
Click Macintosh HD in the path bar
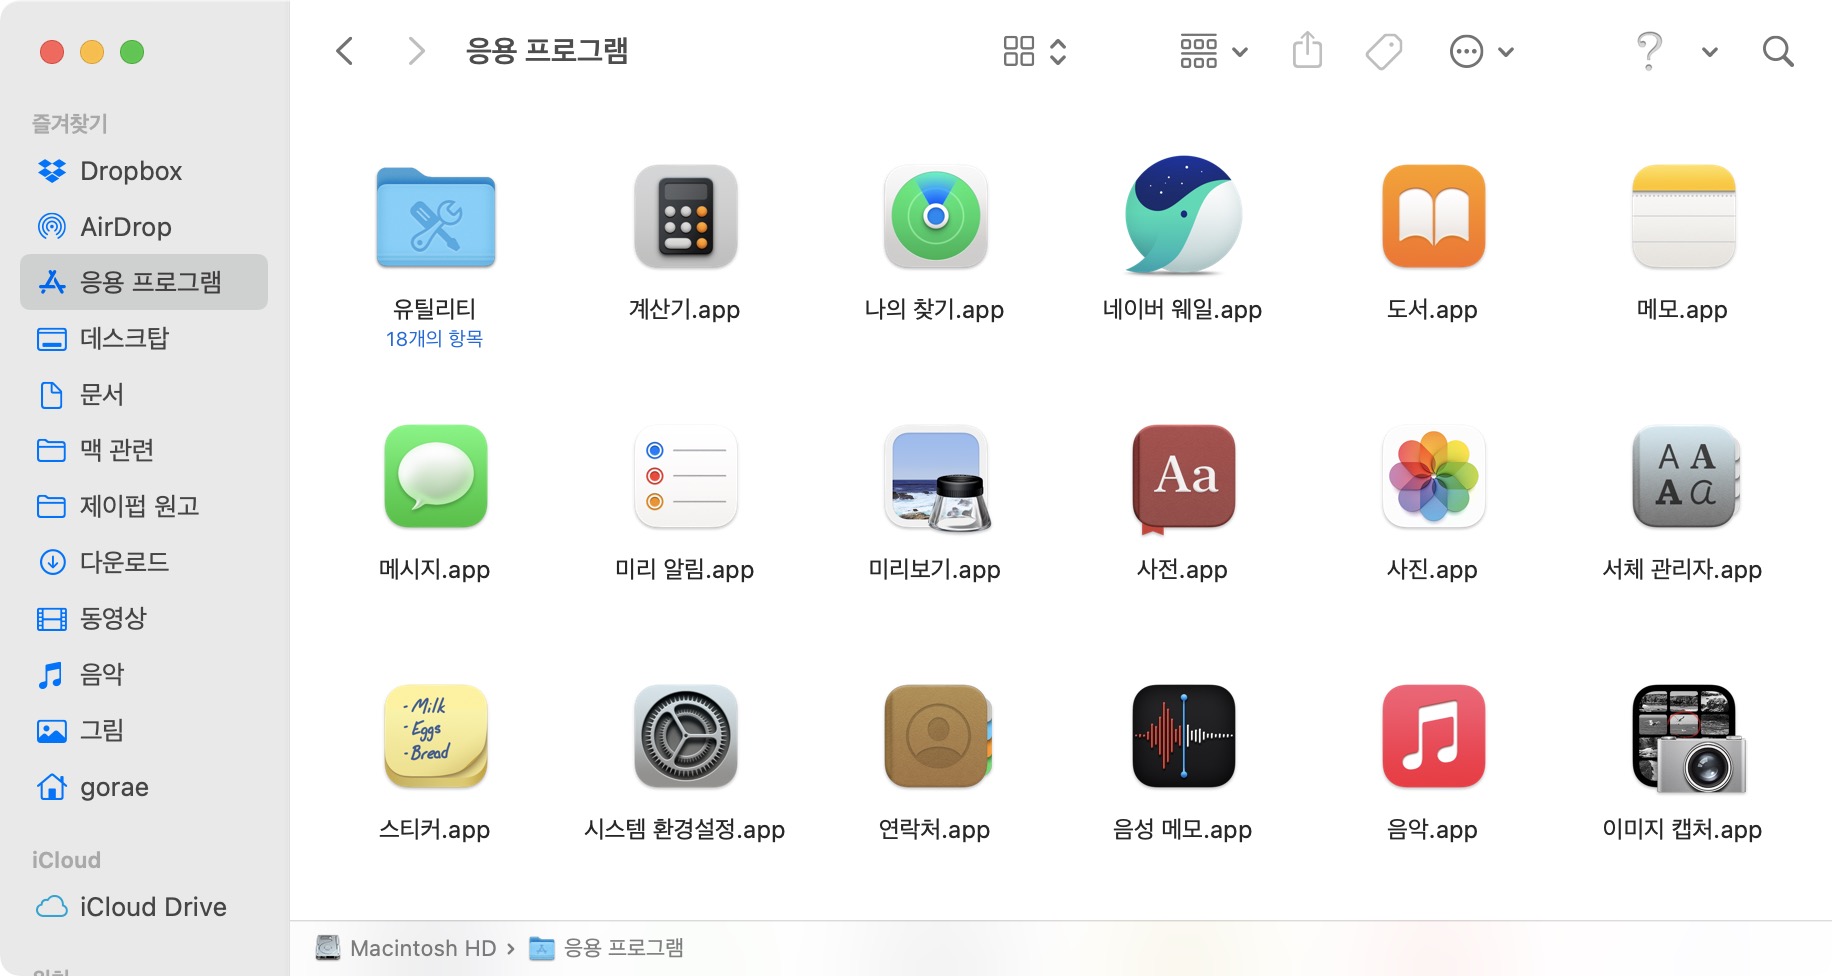coord(406,948)
